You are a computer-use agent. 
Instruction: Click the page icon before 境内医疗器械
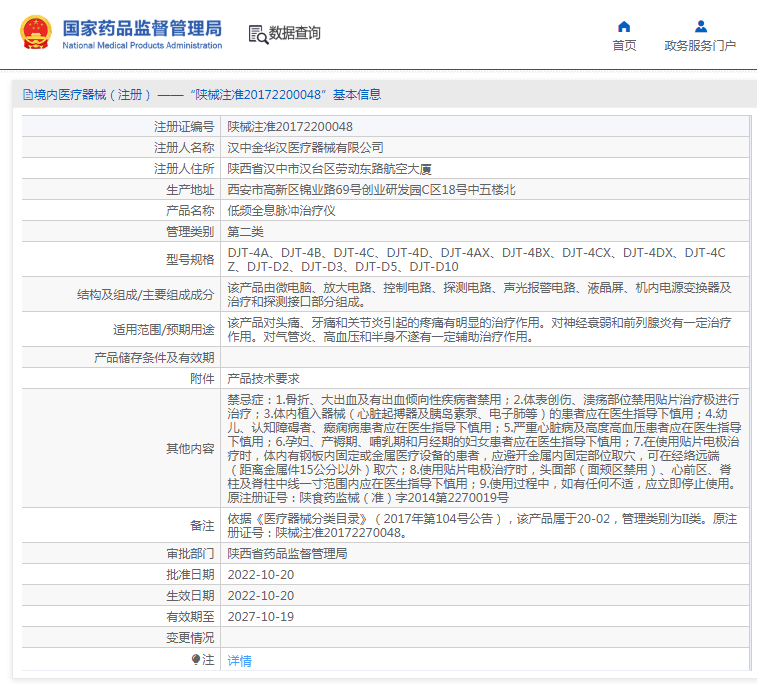[x=27, y=95]
